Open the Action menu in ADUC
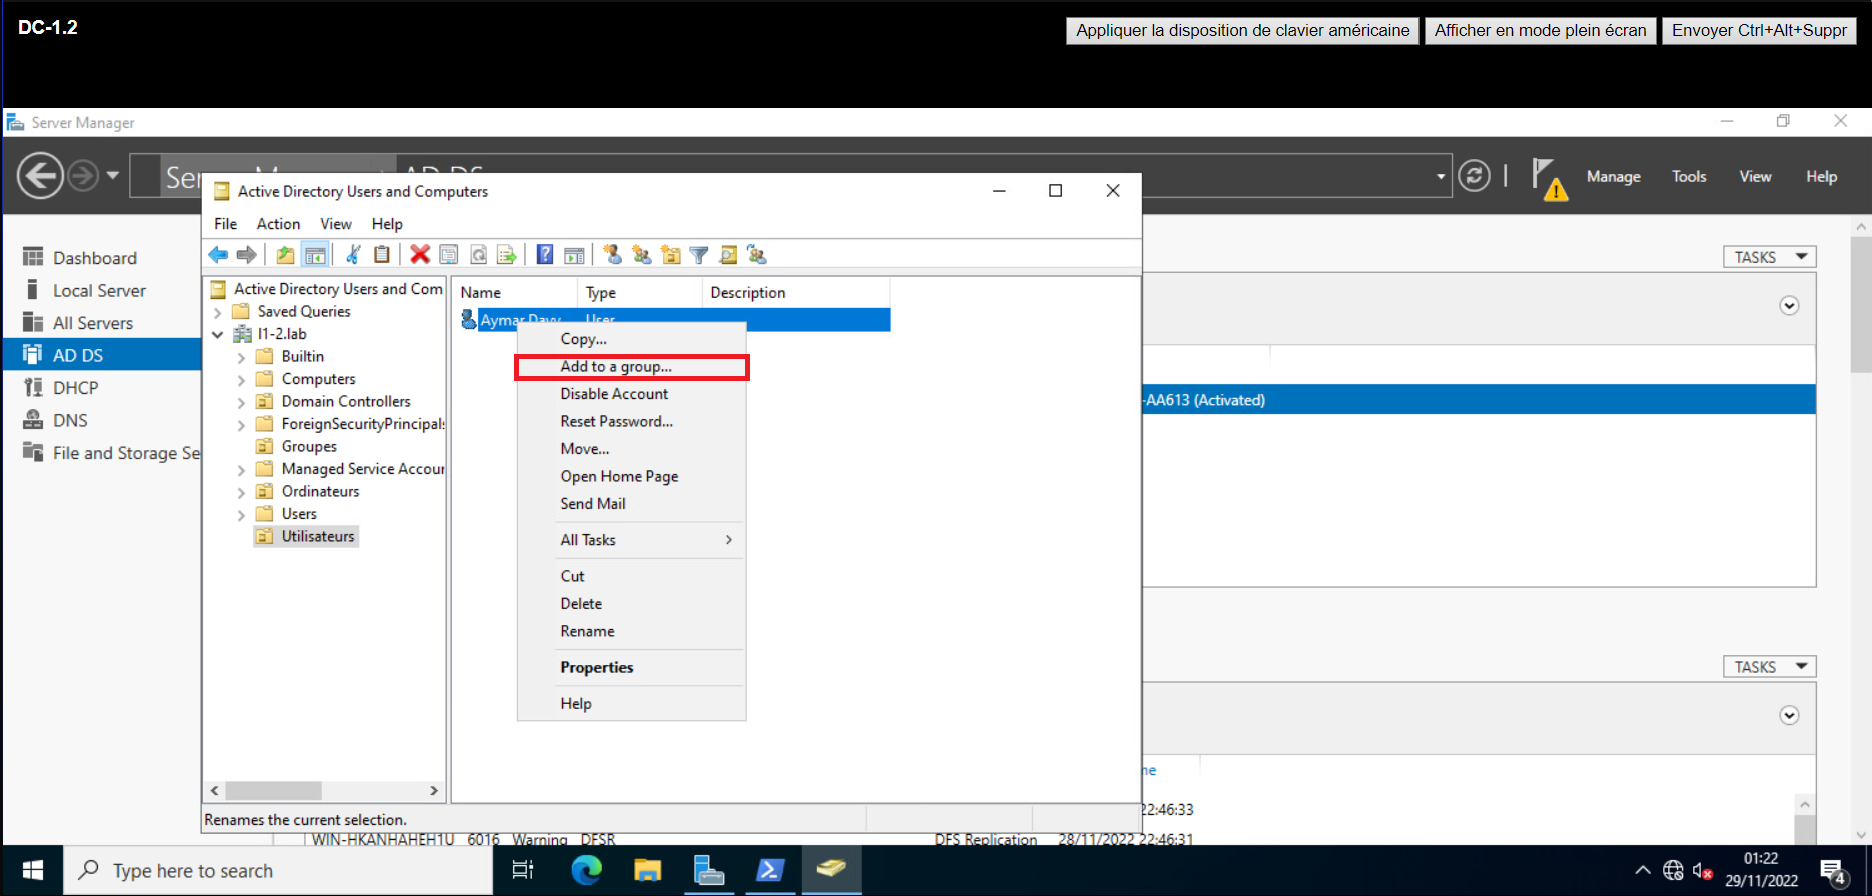The height and width of the screenshot is (896, 1872). click(x=278, y=224)
